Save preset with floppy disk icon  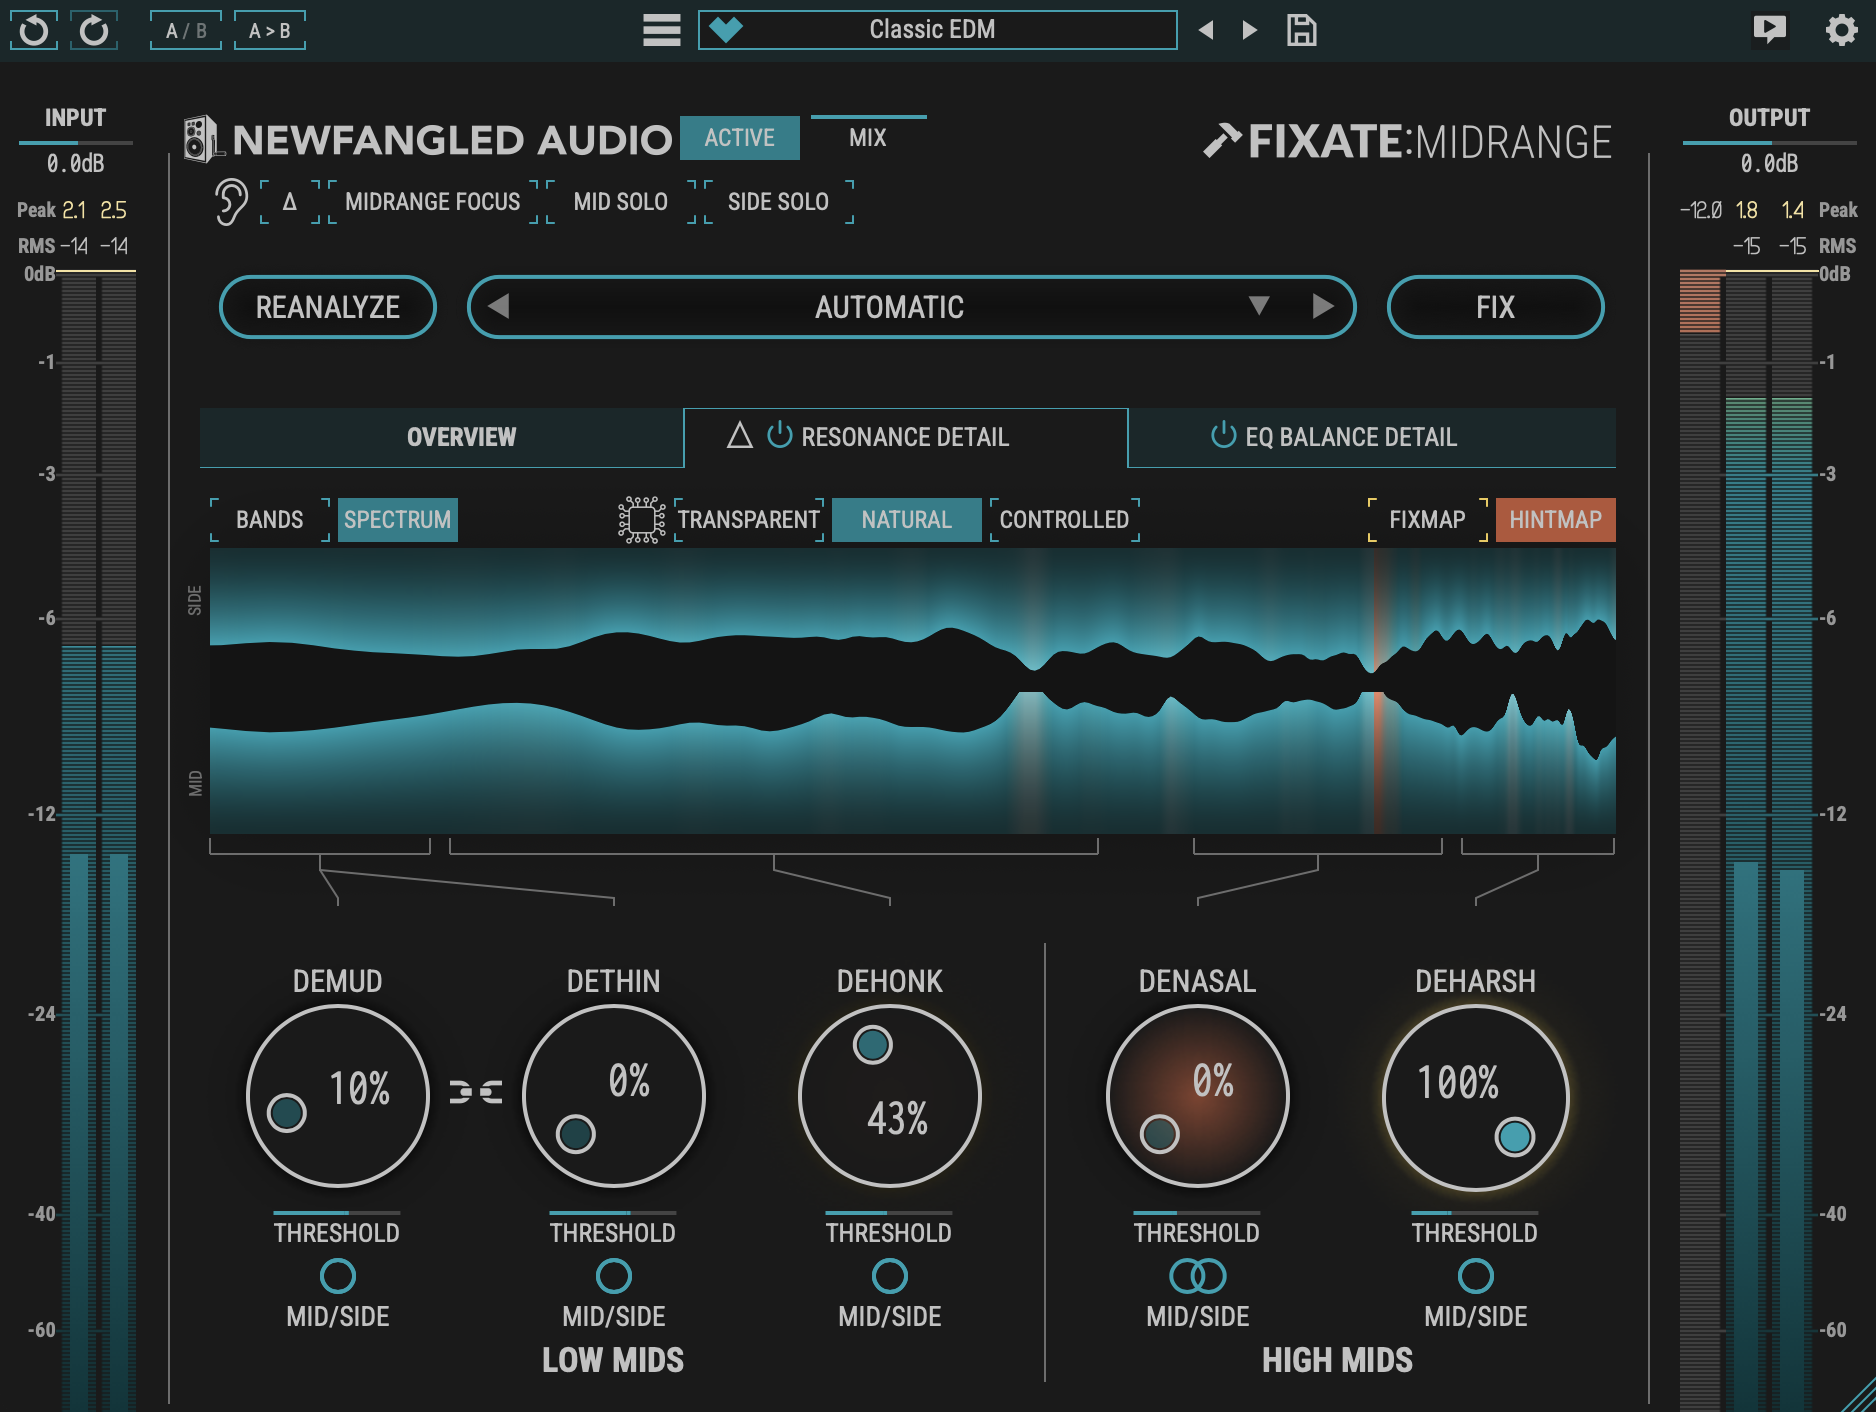[1301, 30]
